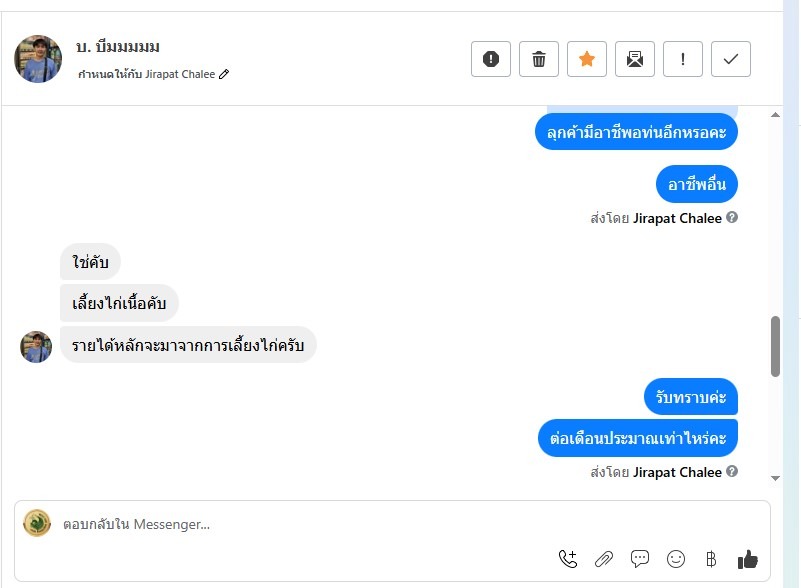Click the baht currency payment icon

[712, 559]
